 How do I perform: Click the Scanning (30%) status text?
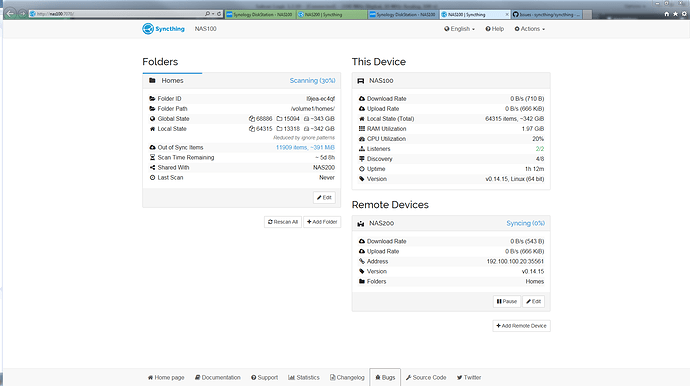coord(312,81)
